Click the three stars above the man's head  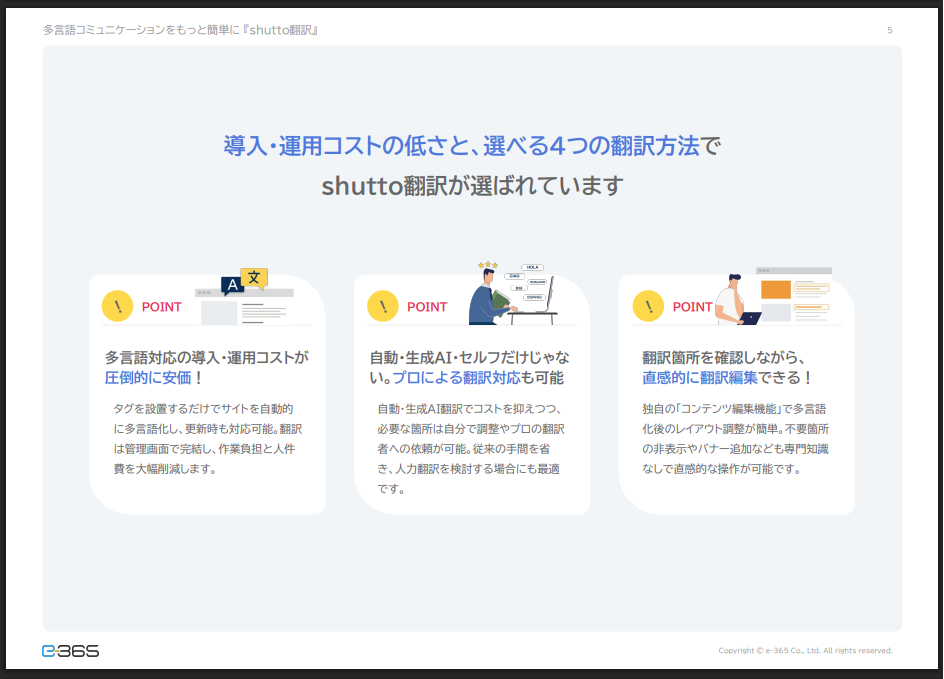[488, 265]
